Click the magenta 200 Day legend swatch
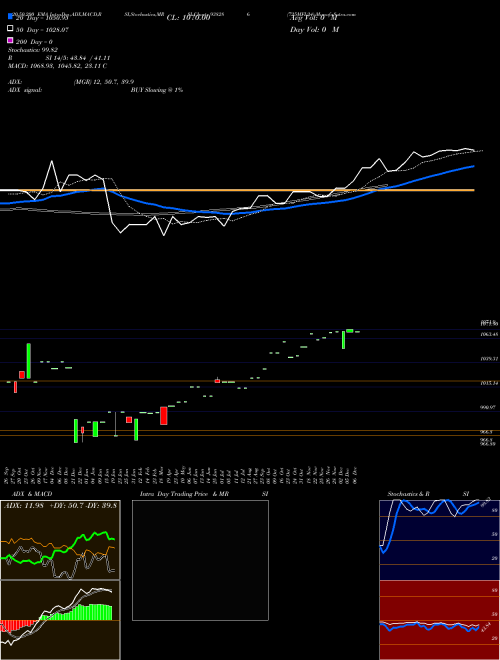Viewport: 500px width, 660px height. point(10,40)
